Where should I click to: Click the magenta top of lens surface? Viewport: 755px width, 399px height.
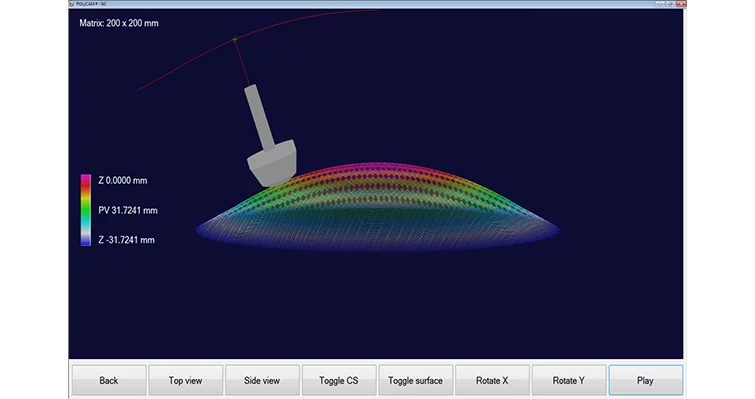pos(377,167)
